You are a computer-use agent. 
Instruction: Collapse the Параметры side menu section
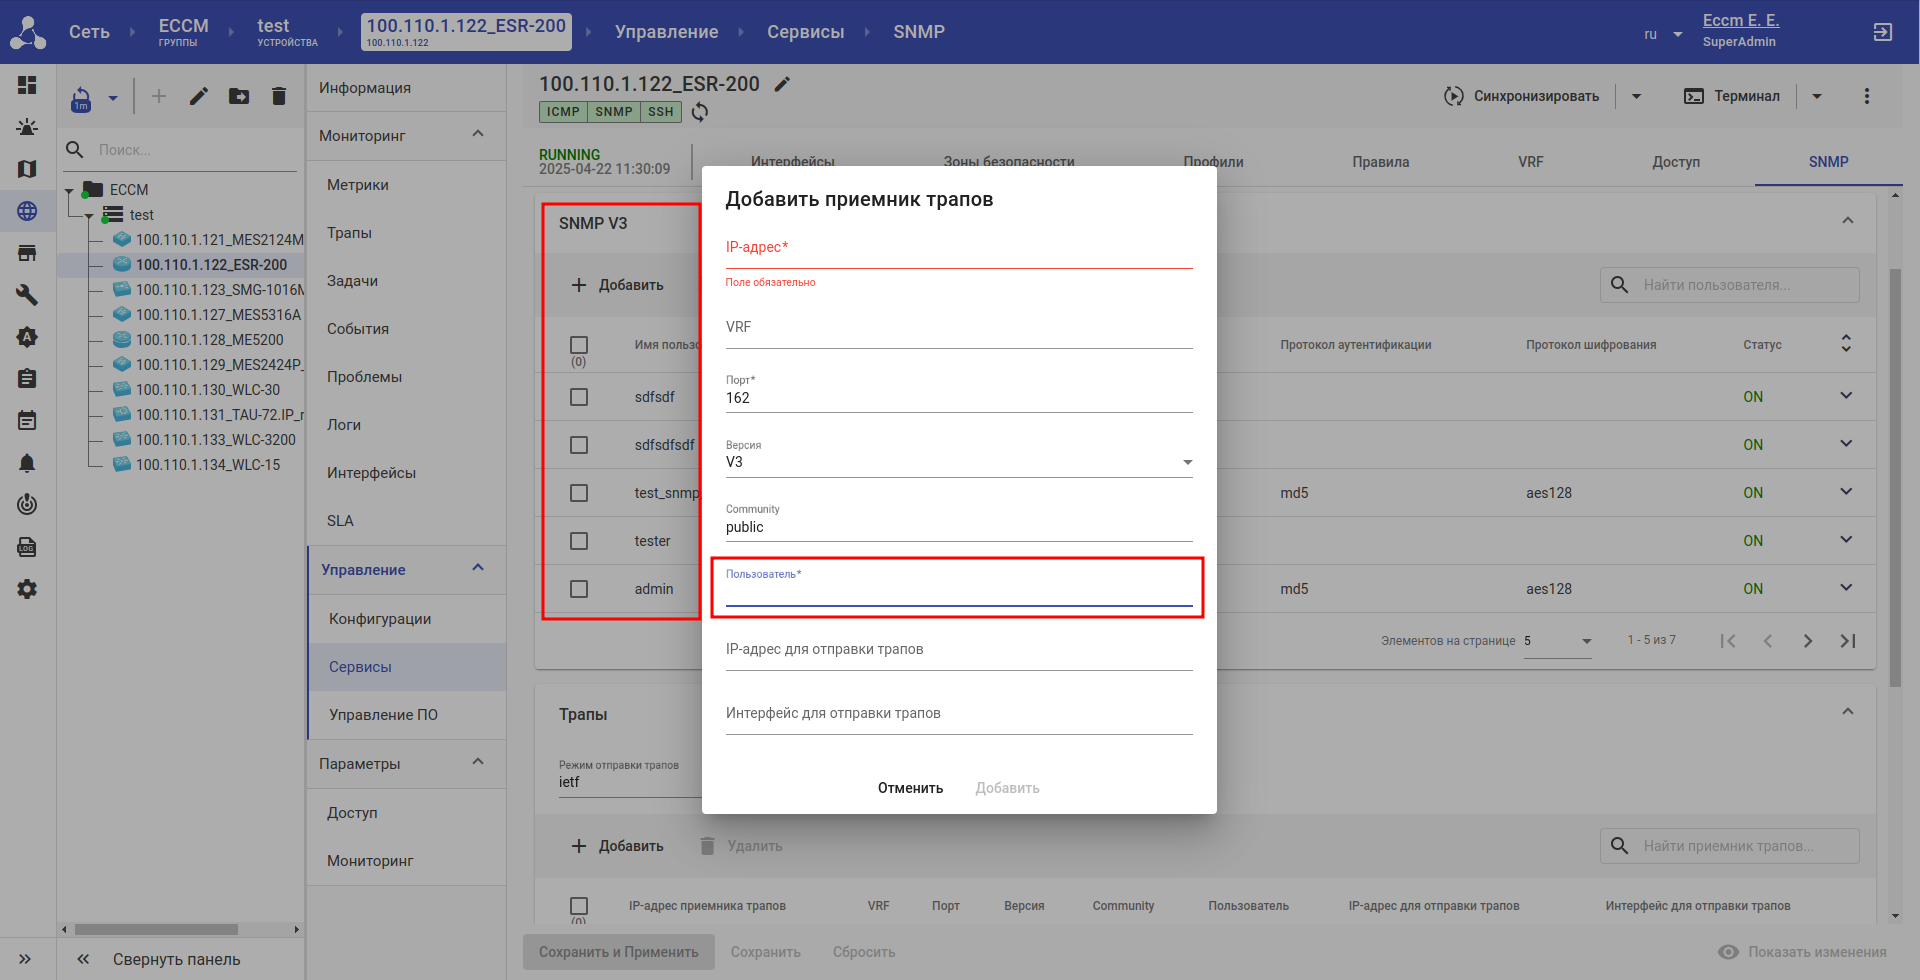point(478,762)
